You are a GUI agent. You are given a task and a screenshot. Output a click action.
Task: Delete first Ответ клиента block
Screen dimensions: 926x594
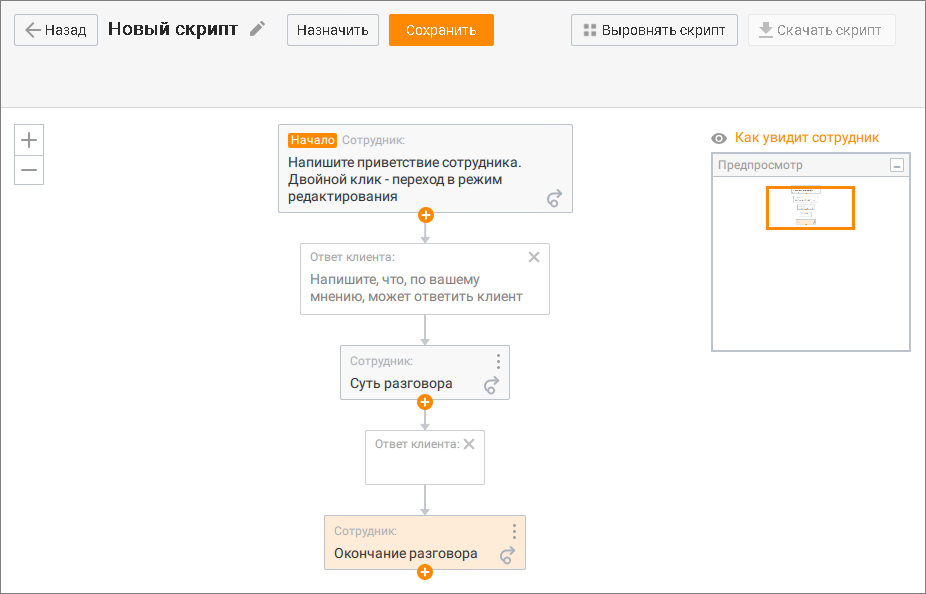[534, 257]
